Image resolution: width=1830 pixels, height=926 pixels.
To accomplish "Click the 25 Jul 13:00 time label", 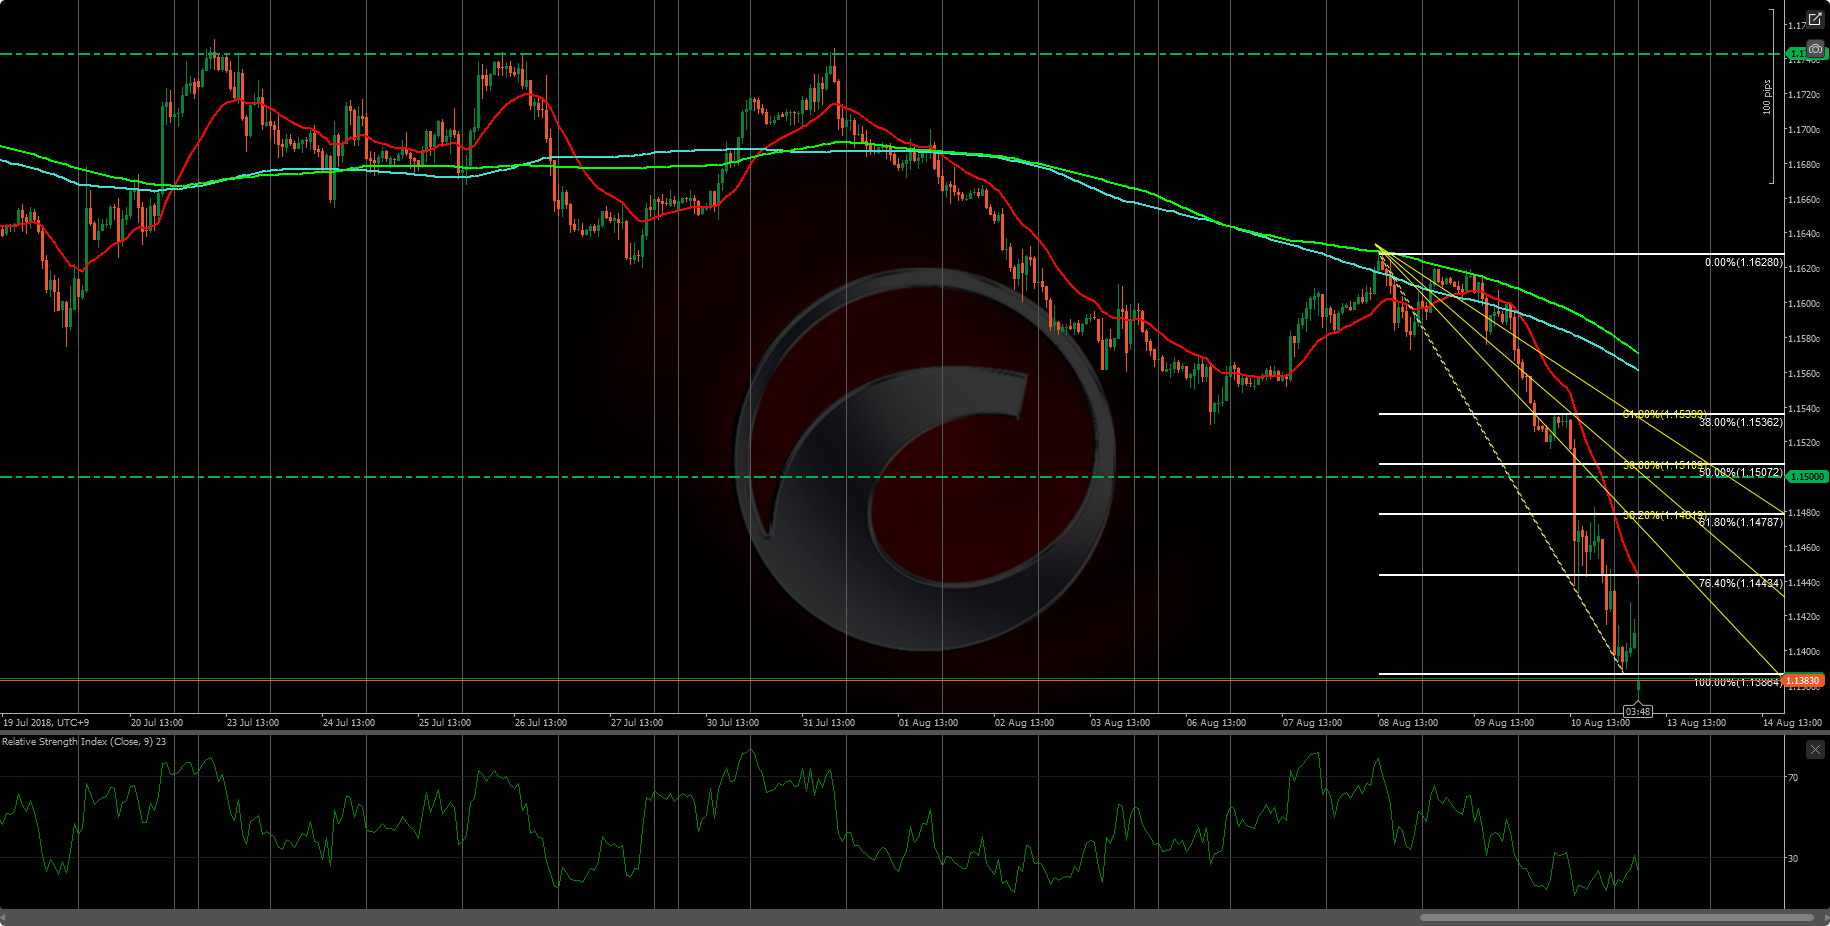I will click(x=445, y=722).
